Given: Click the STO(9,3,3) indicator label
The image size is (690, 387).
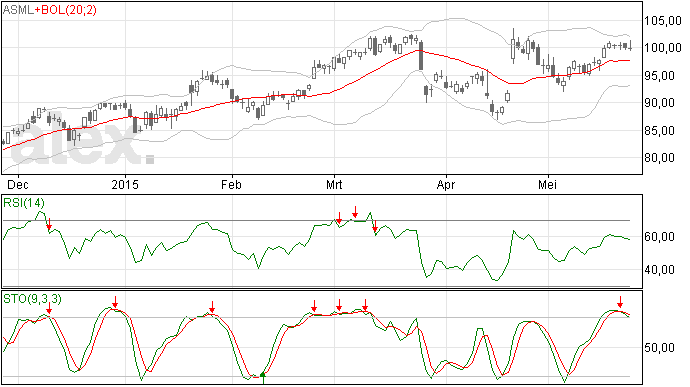Looking at the screenshot, I should click(32, 299).
